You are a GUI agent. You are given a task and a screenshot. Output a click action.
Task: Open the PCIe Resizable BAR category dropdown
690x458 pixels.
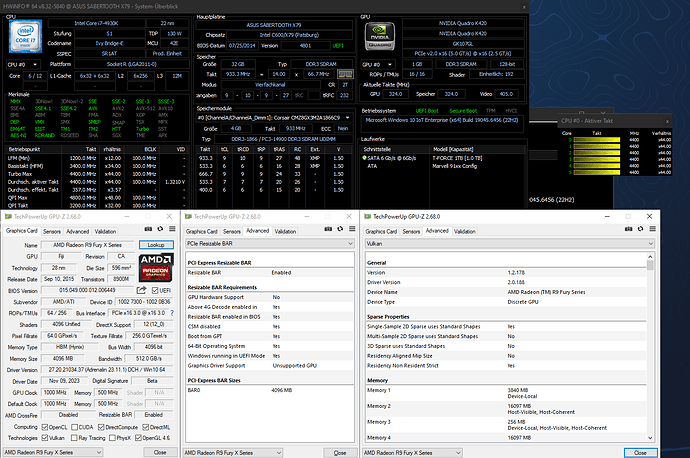[x=270, y=243]
